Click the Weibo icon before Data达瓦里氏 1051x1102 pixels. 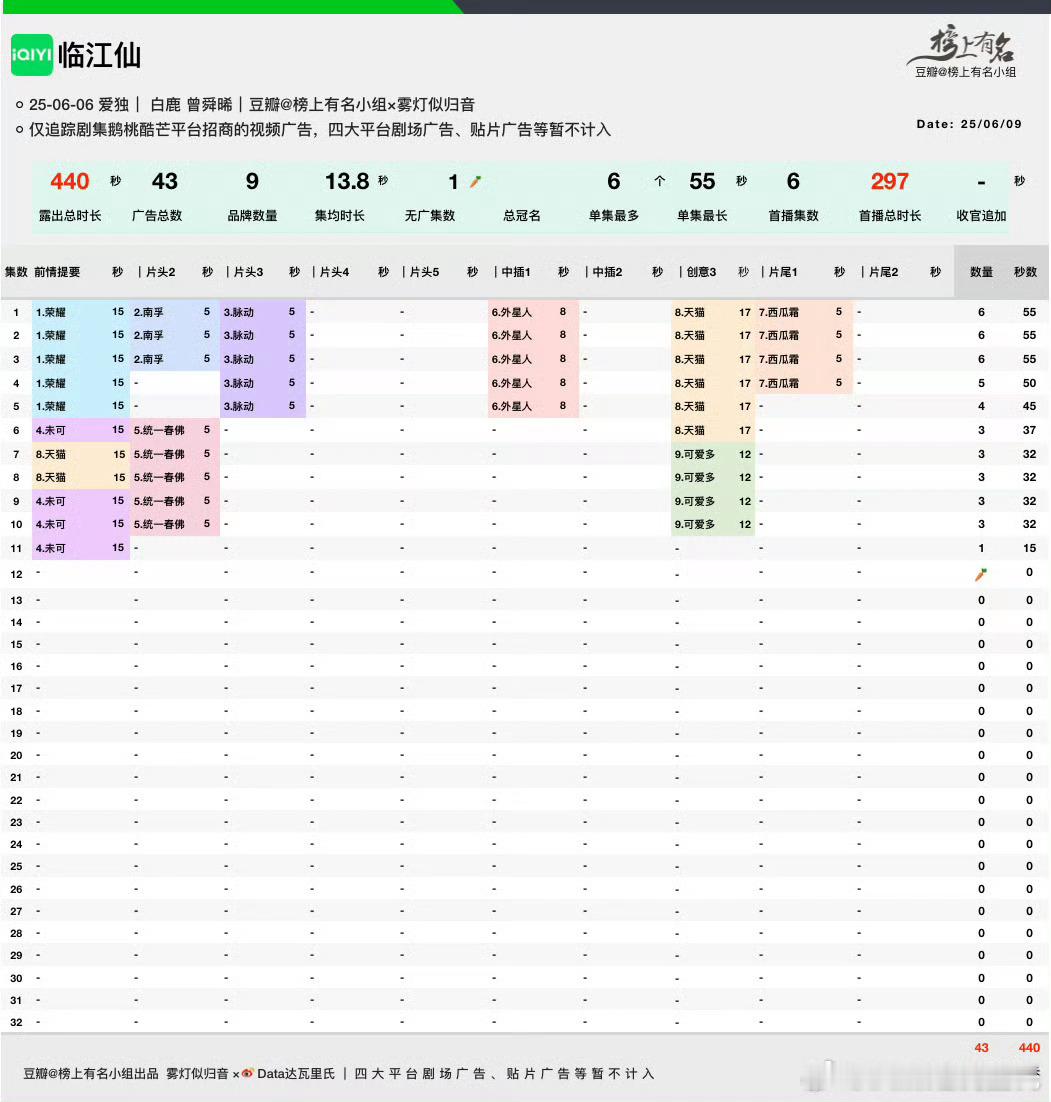pyautogui.click(x=247, y=1073)
